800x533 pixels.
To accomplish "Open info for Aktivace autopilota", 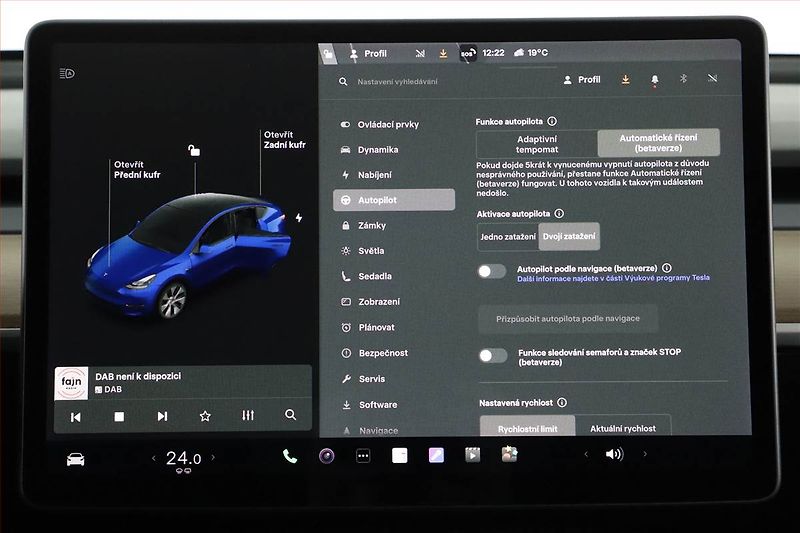I will tap(559, 214).
